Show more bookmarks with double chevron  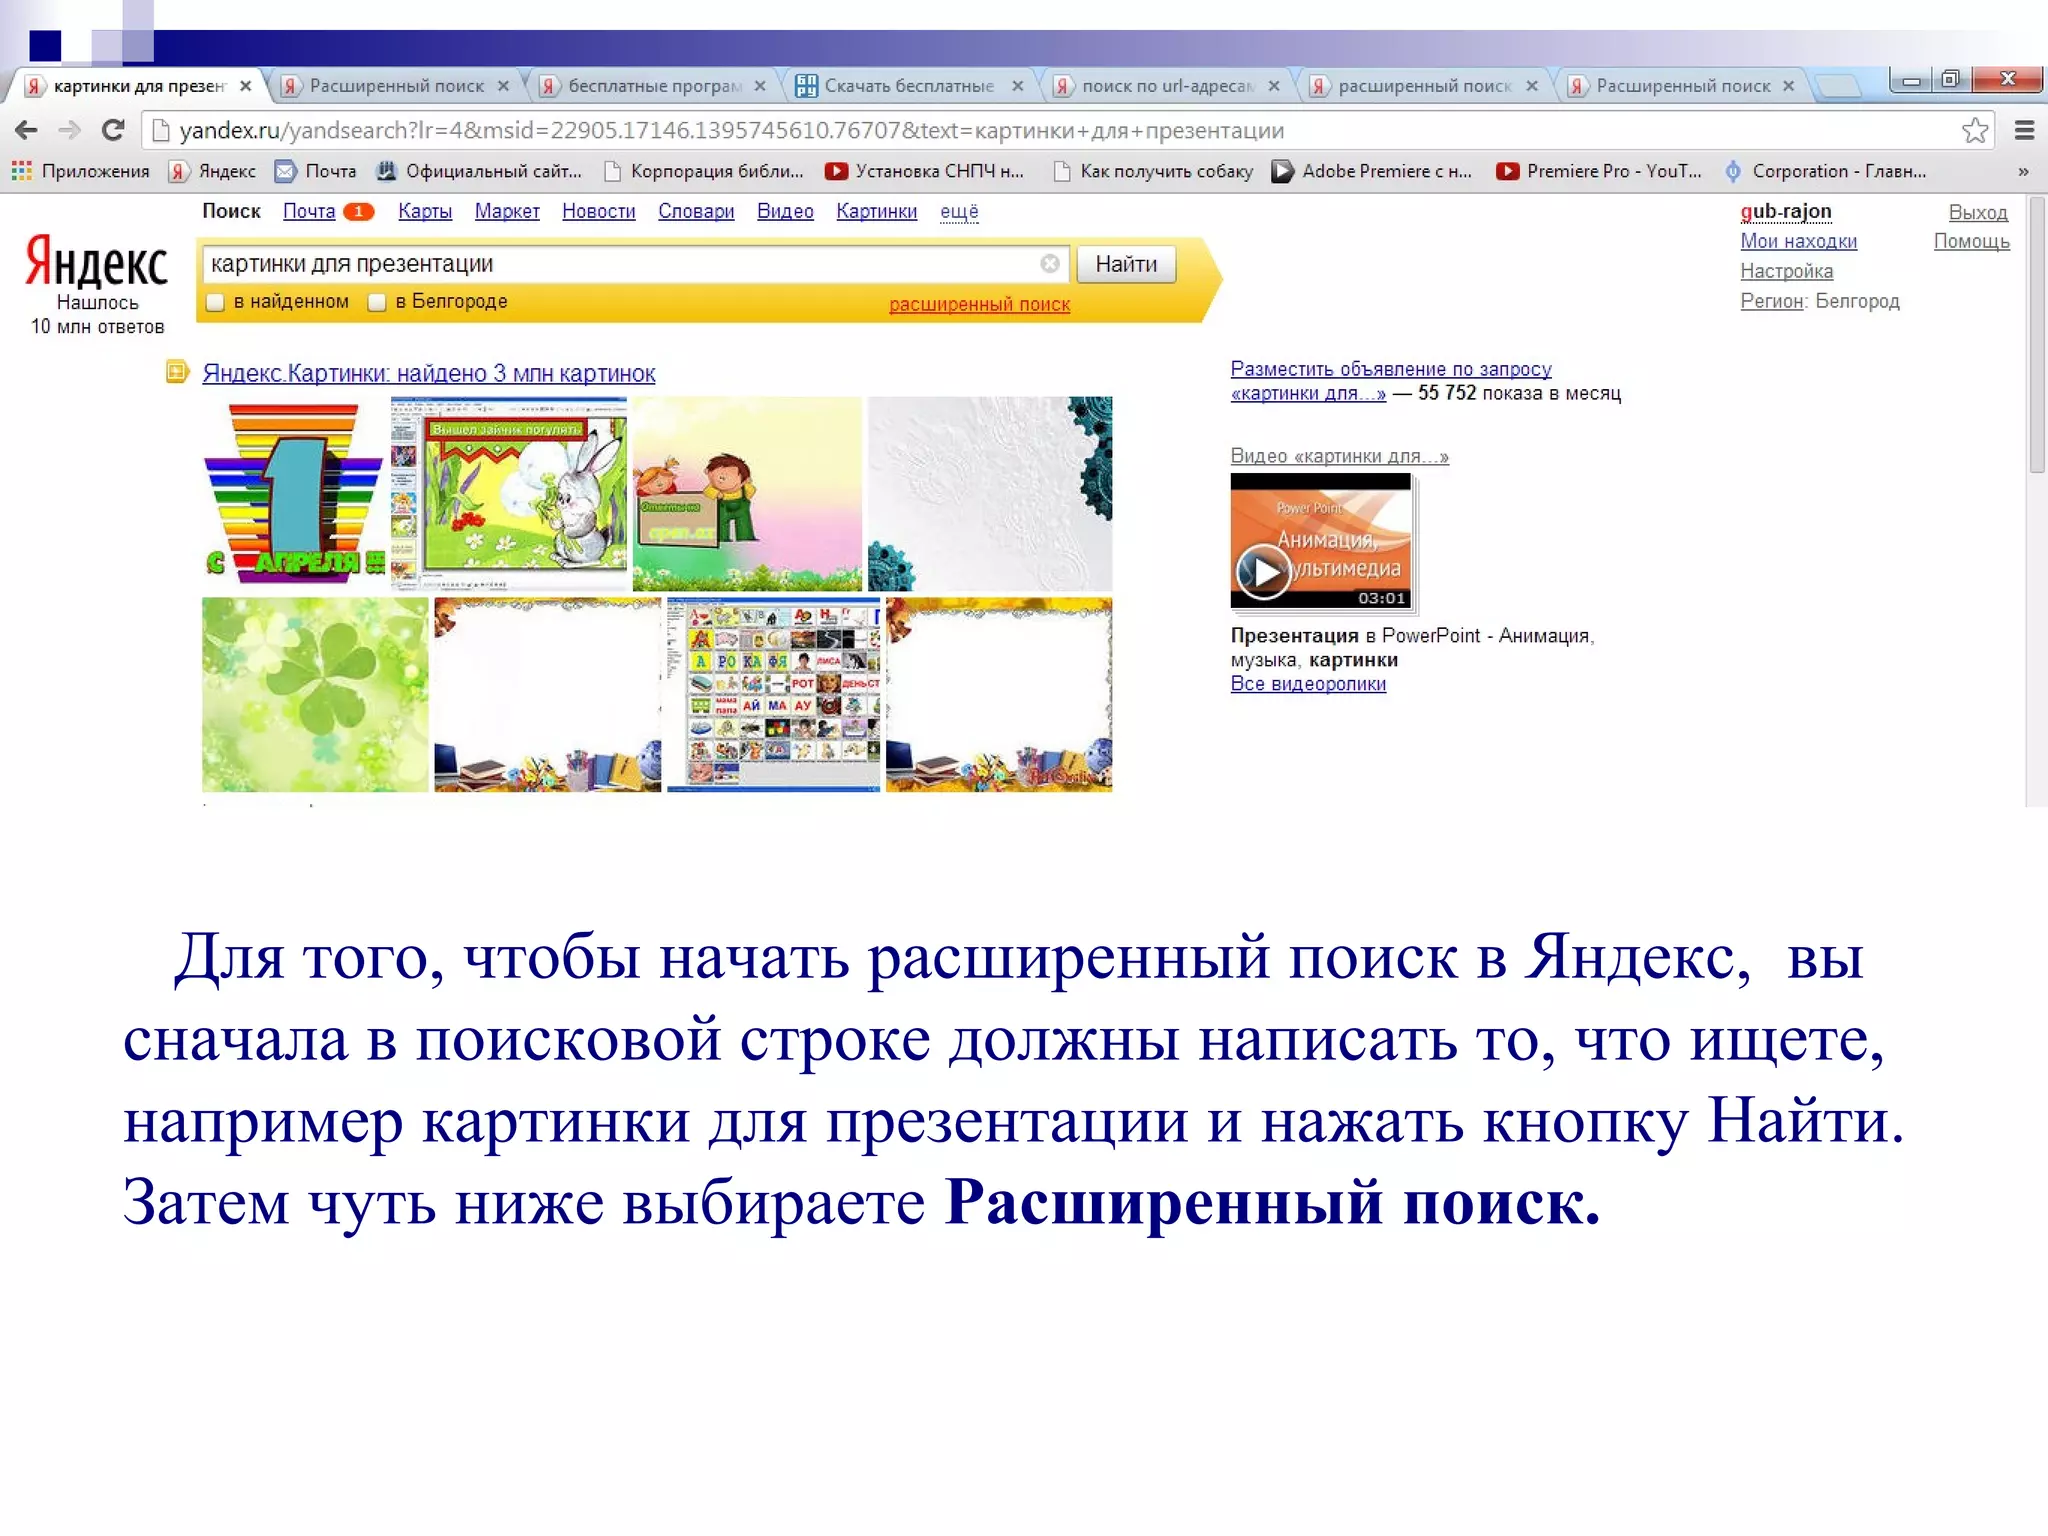2023,172
